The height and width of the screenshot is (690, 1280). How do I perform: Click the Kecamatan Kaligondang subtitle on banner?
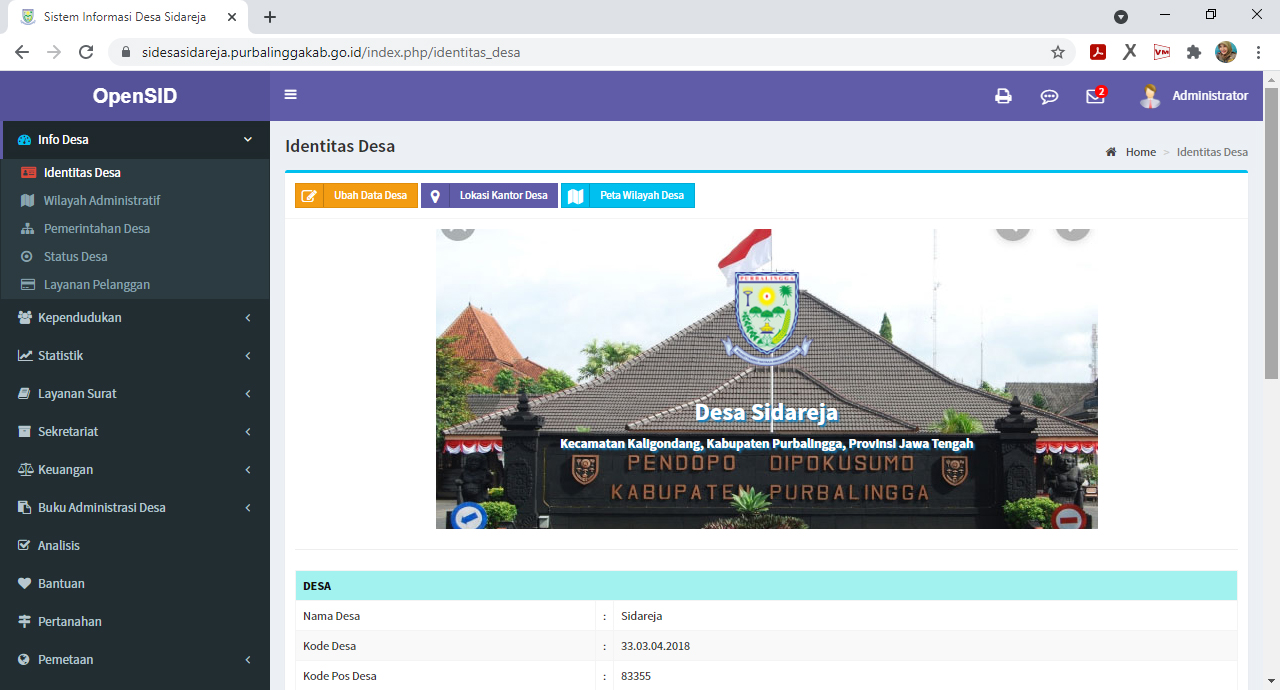tap(766, 444)
